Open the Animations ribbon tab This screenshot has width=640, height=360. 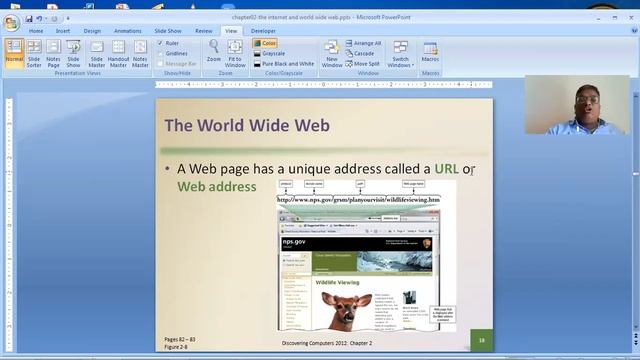click(127, 31)
